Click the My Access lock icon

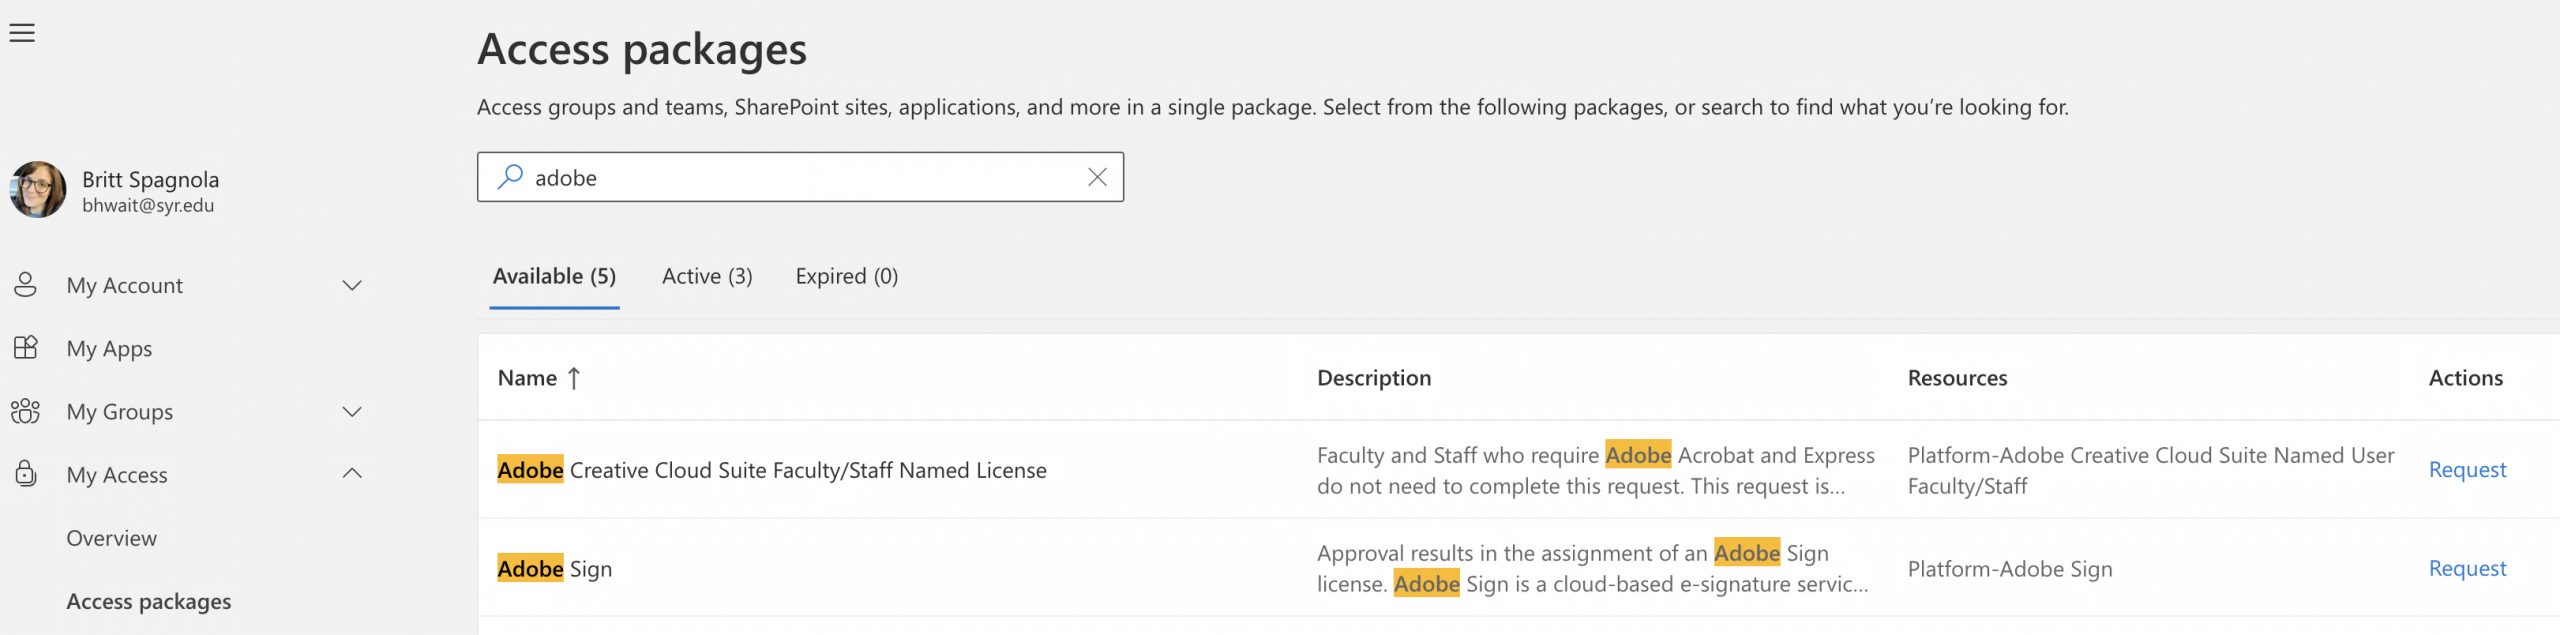click(x=26, y=474)
